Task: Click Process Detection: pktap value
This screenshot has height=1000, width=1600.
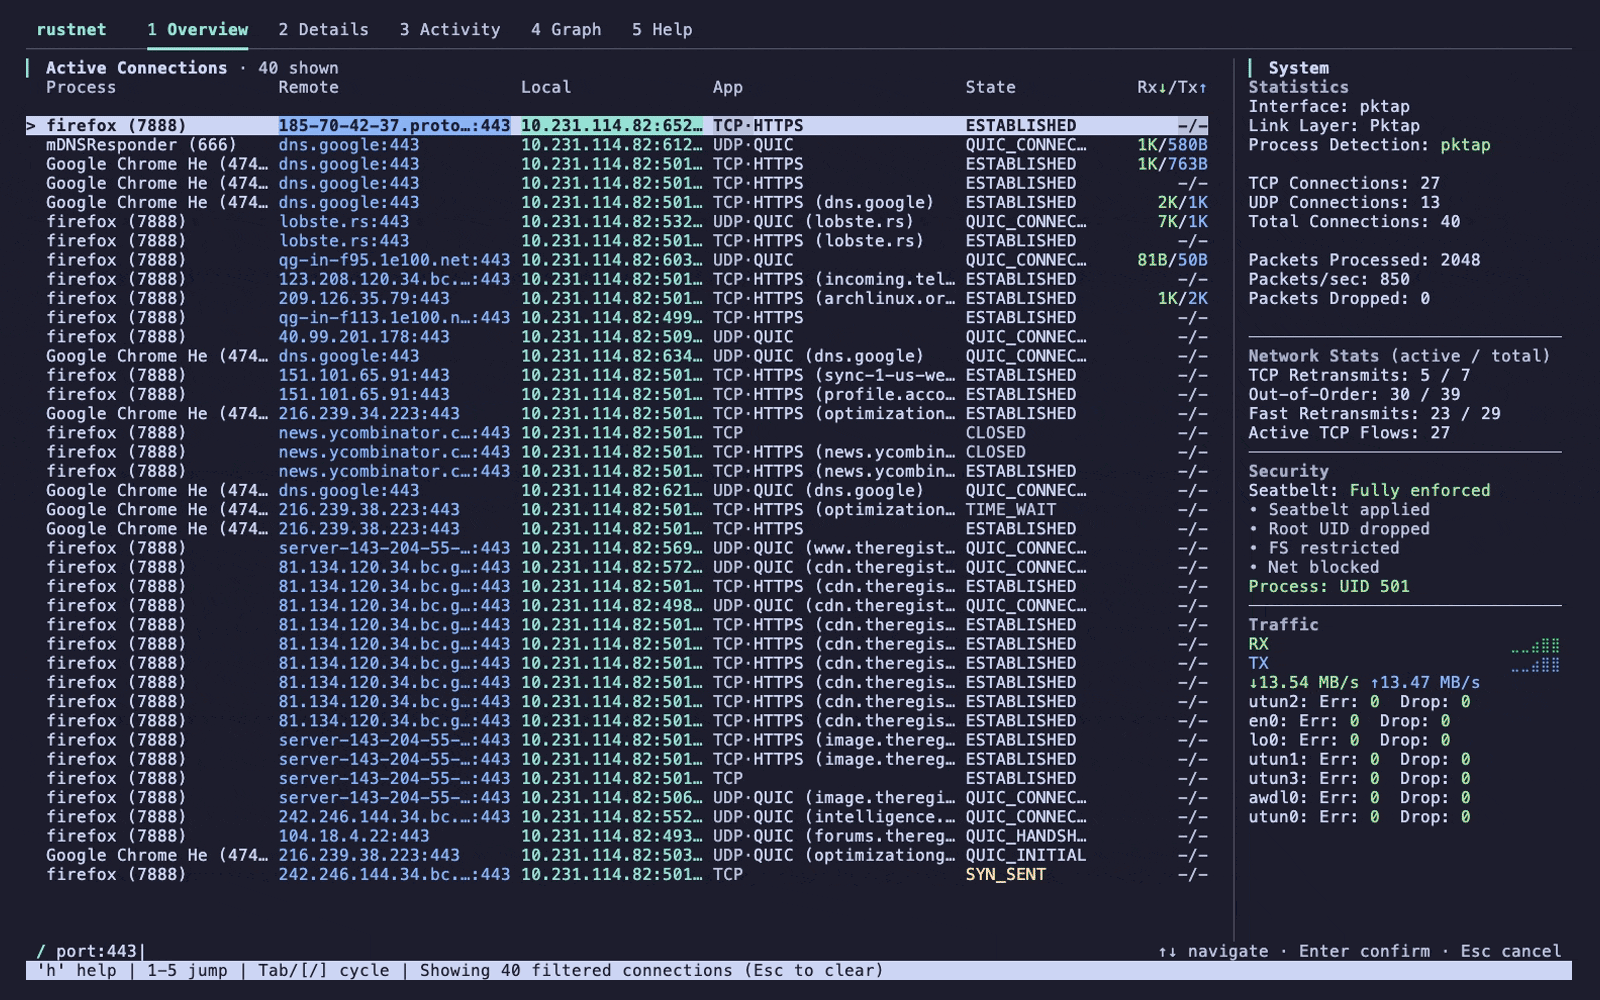Action: [x=1465, y=145]
